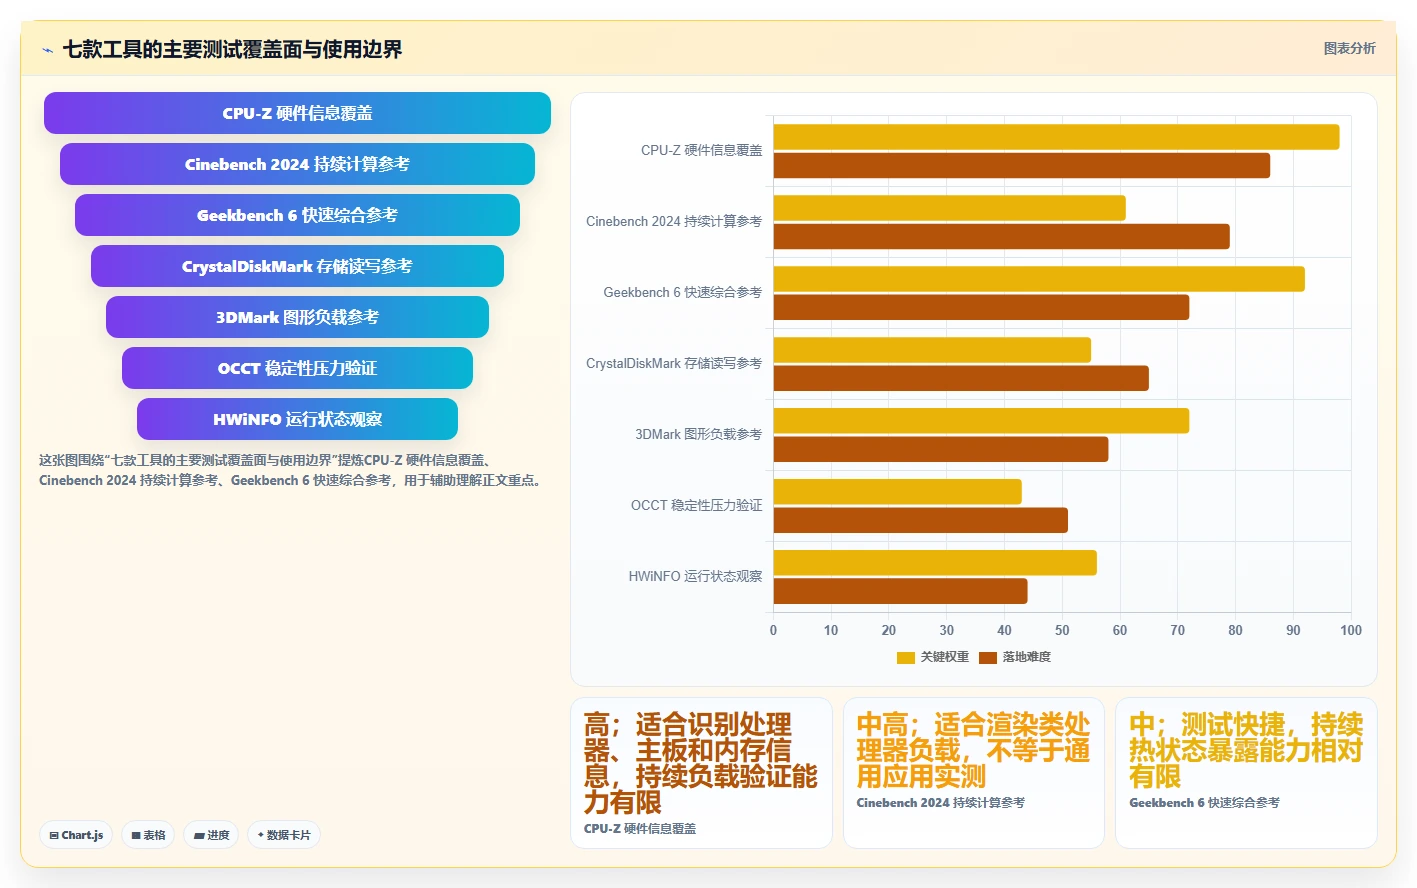This screenshot has height=888, width=1417.
Task: Click the yellow 关键权重 bar for CPU-Z
Action: 1056,137
